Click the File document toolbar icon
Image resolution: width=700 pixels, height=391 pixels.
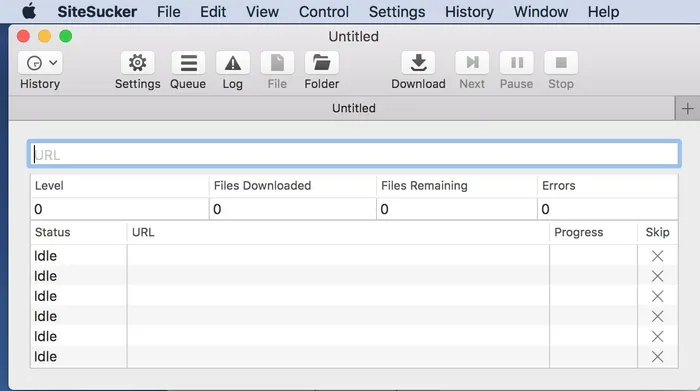point(277,63)
